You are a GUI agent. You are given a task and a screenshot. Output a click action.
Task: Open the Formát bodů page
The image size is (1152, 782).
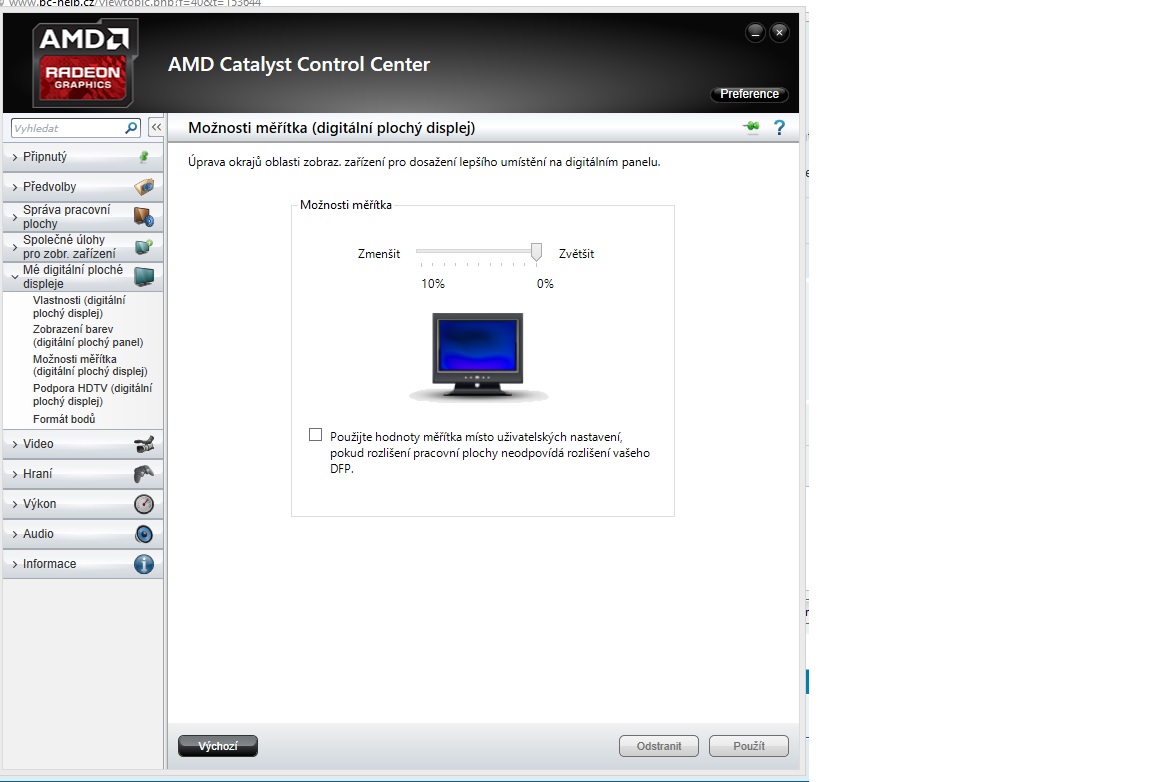(64, 419)
